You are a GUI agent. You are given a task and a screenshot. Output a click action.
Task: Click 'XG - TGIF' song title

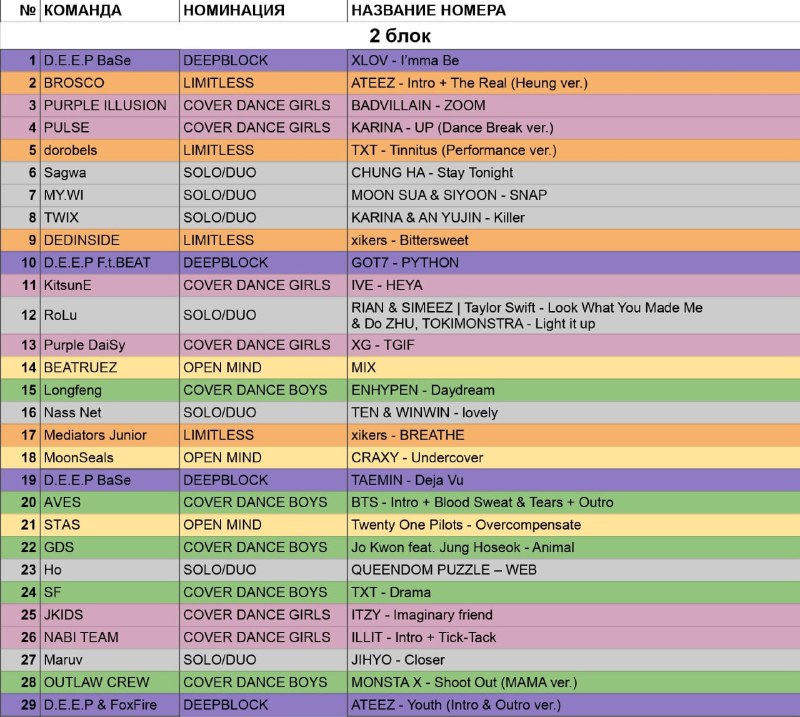383,345
